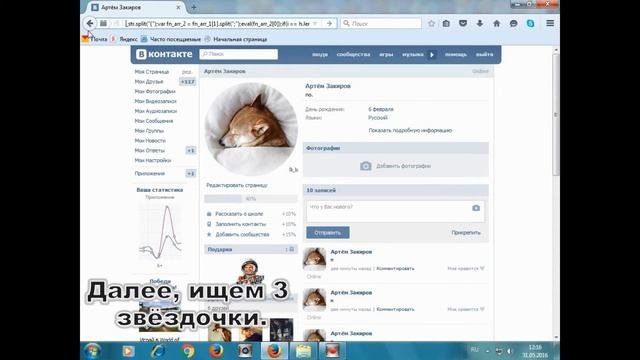Click the volume speaker icon in the system tray
640x360 pixels.
(509, 351)
